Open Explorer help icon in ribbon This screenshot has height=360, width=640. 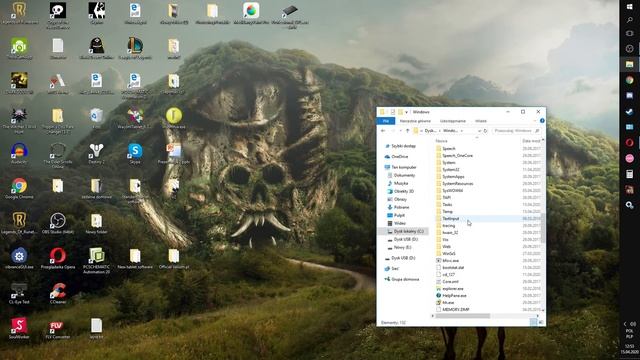point(542,121)
